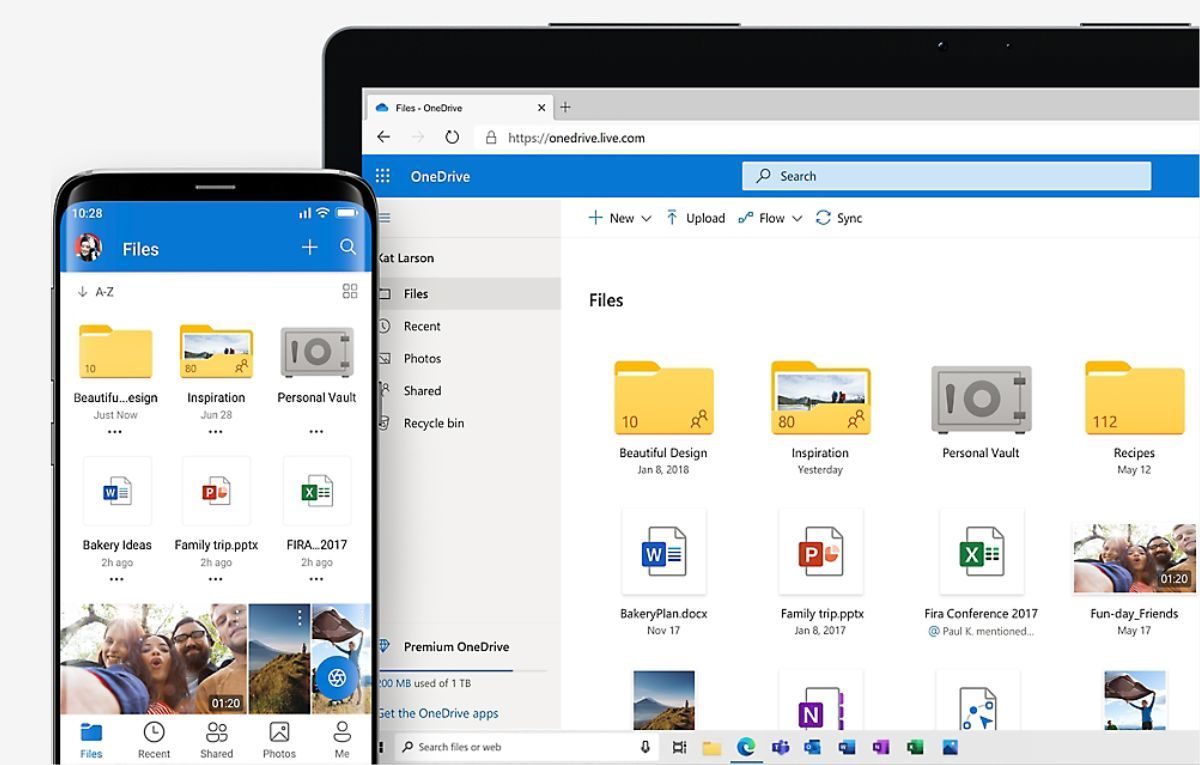Toggle the hamburger navigation menu
The height and width of the screenshot is (765, 1200).
click(x=385, y=218)
